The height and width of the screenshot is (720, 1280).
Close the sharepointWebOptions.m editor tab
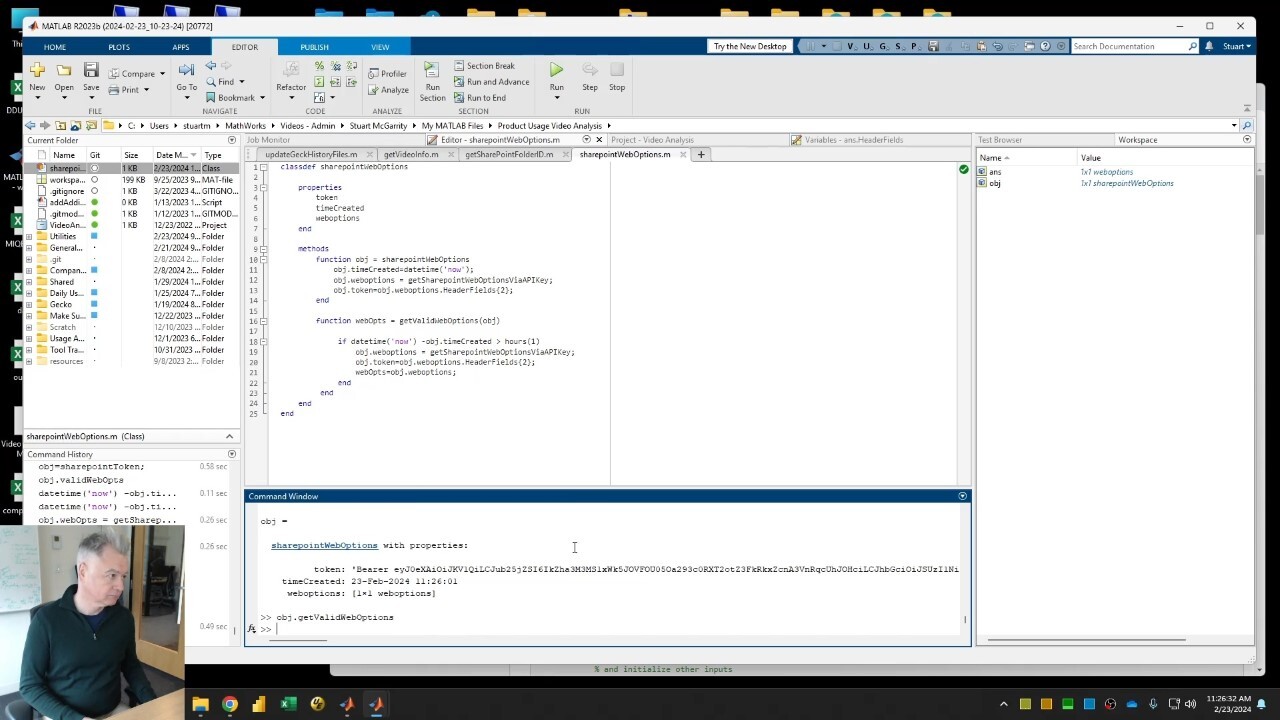[683, 155]
